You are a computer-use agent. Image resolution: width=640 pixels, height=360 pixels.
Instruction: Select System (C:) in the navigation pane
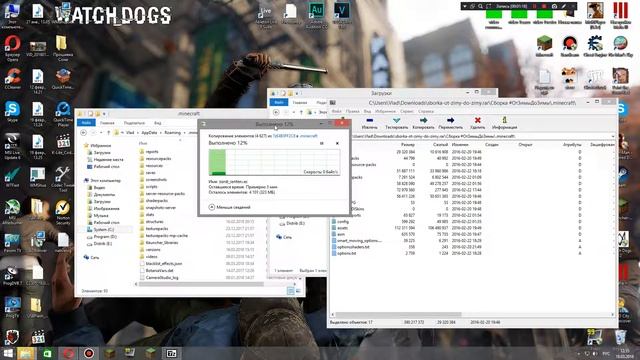click(x=103, y=229)
